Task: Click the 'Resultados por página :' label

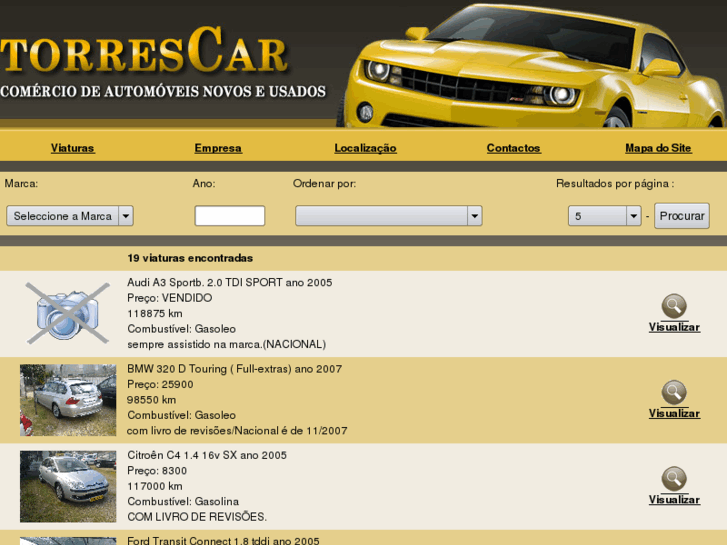Action: pos(615,184)
